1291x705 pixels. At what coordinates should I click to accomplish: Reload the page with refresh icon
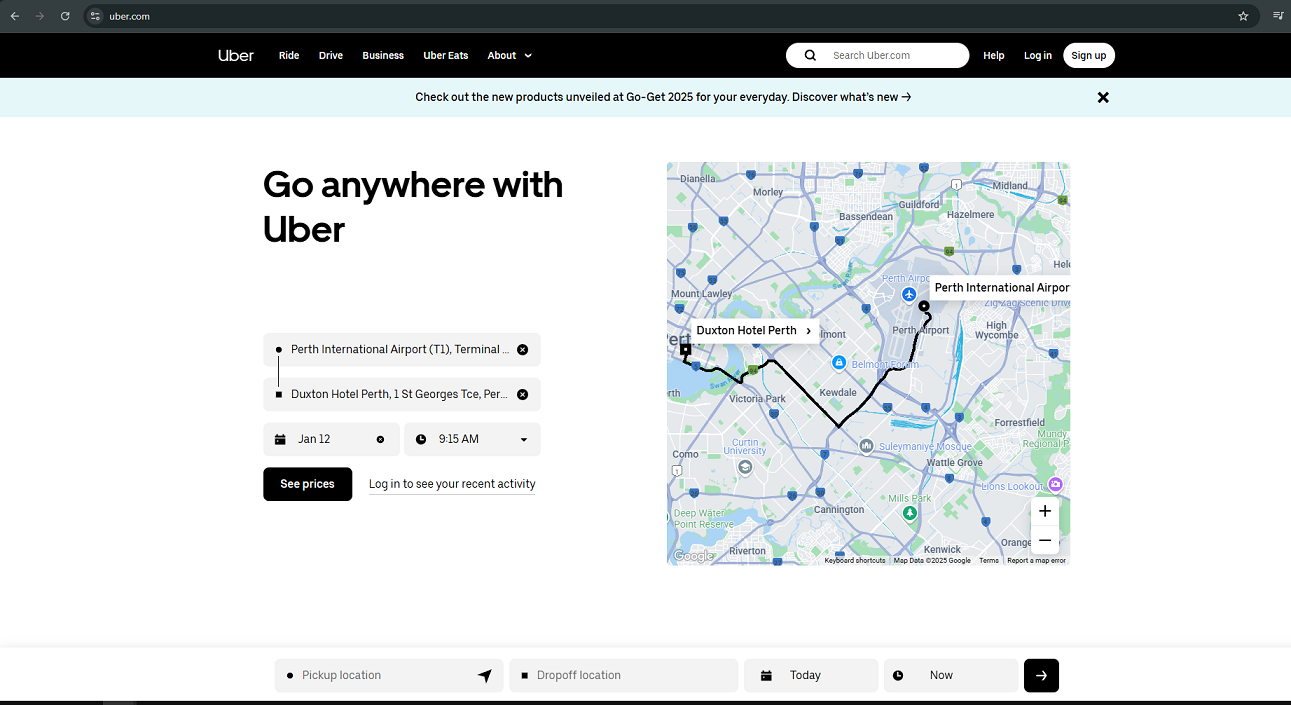(x=65, y=16)
